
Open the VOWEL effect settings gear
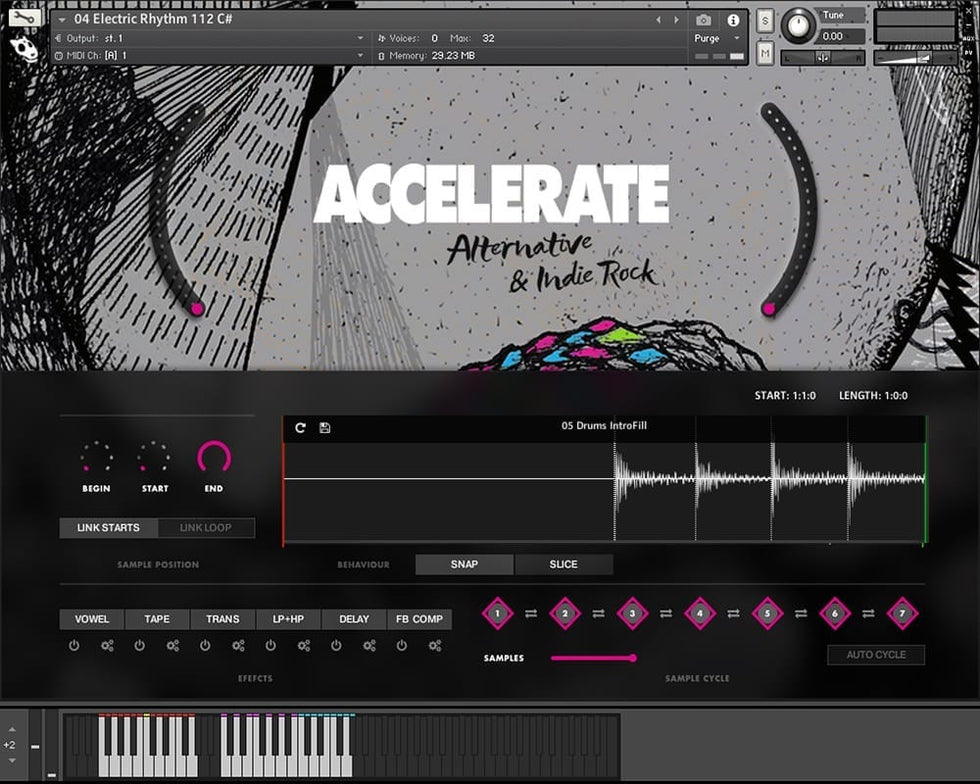(x=107, y=646)
